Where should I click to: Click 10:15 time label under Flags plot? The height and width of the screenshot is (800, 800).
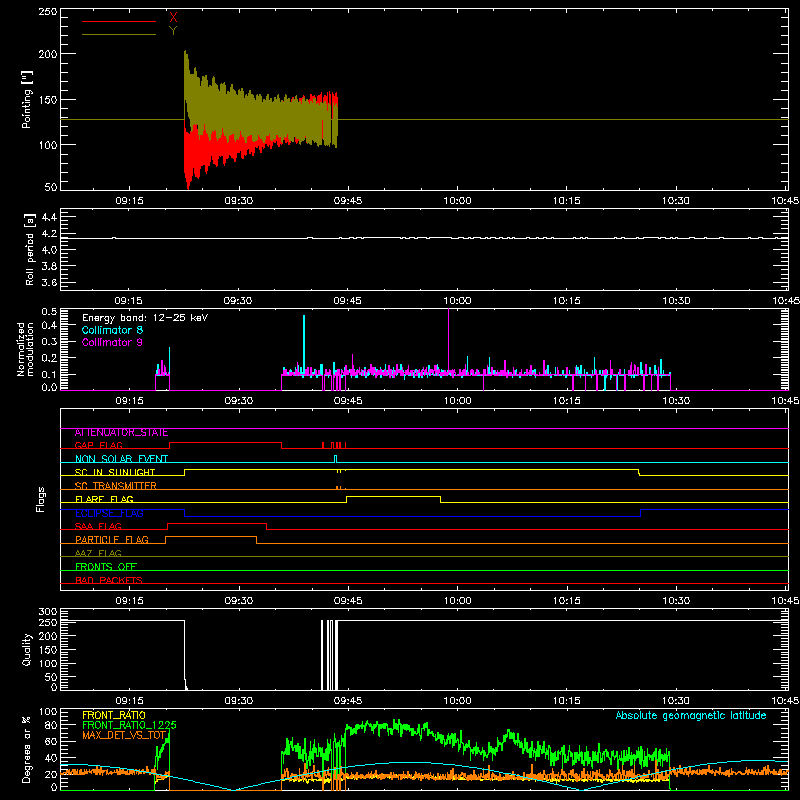566,601
